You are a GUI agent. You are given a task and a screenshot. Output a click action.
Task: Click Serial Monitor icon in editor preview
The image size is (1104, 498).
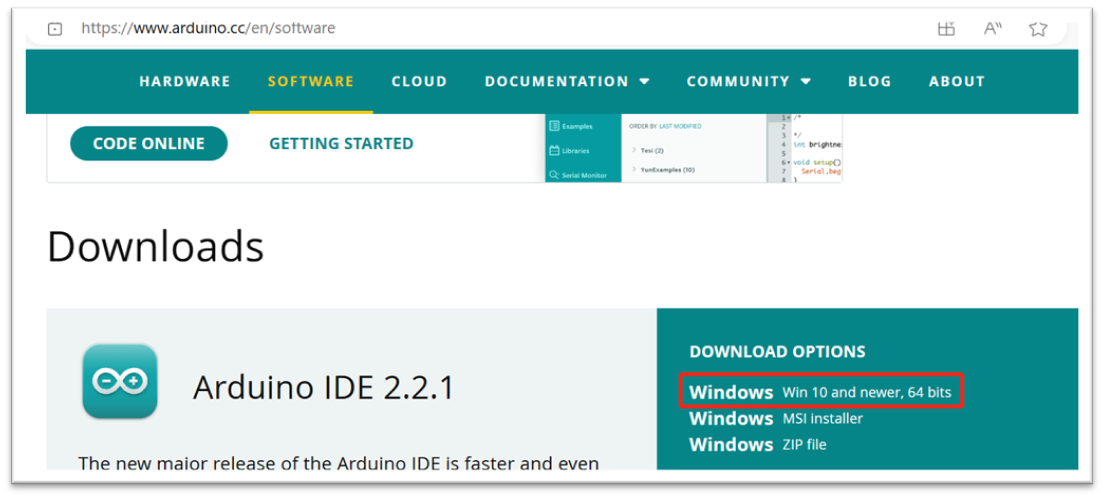[554, 175]
